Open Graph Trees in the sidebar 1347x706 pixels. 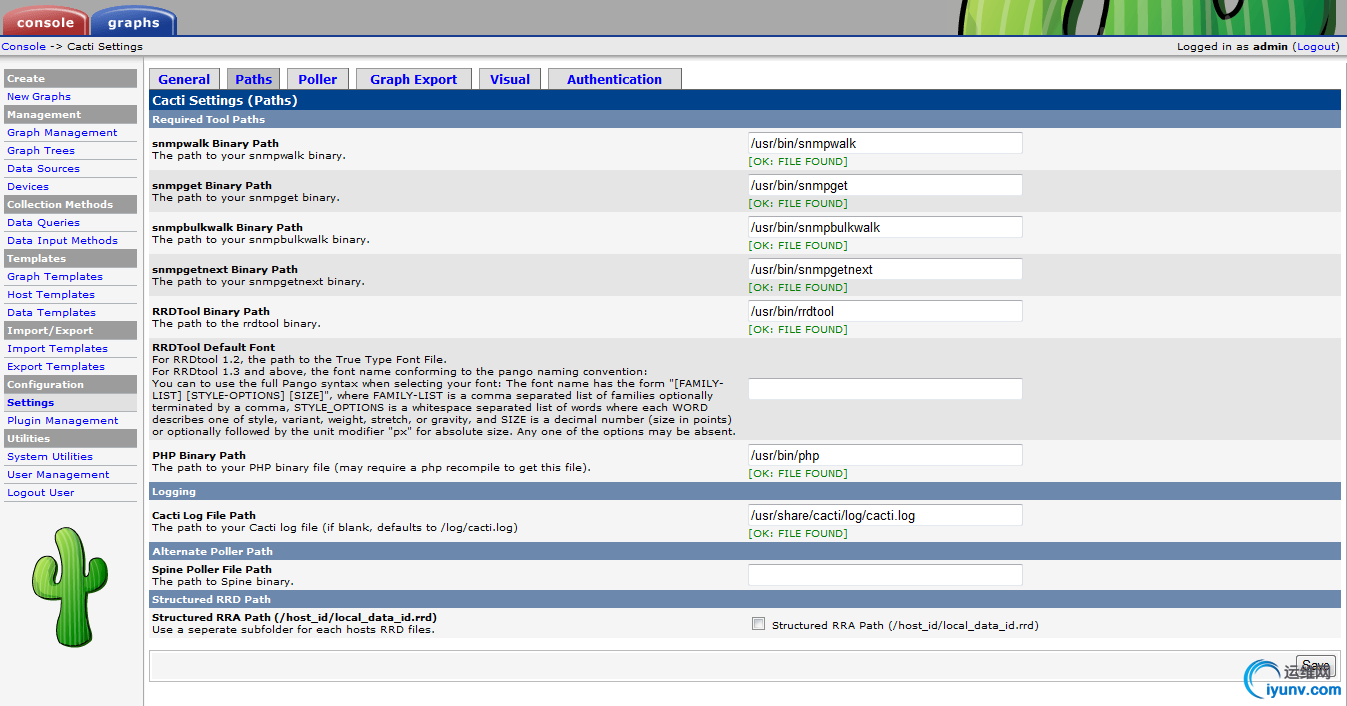pyautogui.click(x=41, y=151)
